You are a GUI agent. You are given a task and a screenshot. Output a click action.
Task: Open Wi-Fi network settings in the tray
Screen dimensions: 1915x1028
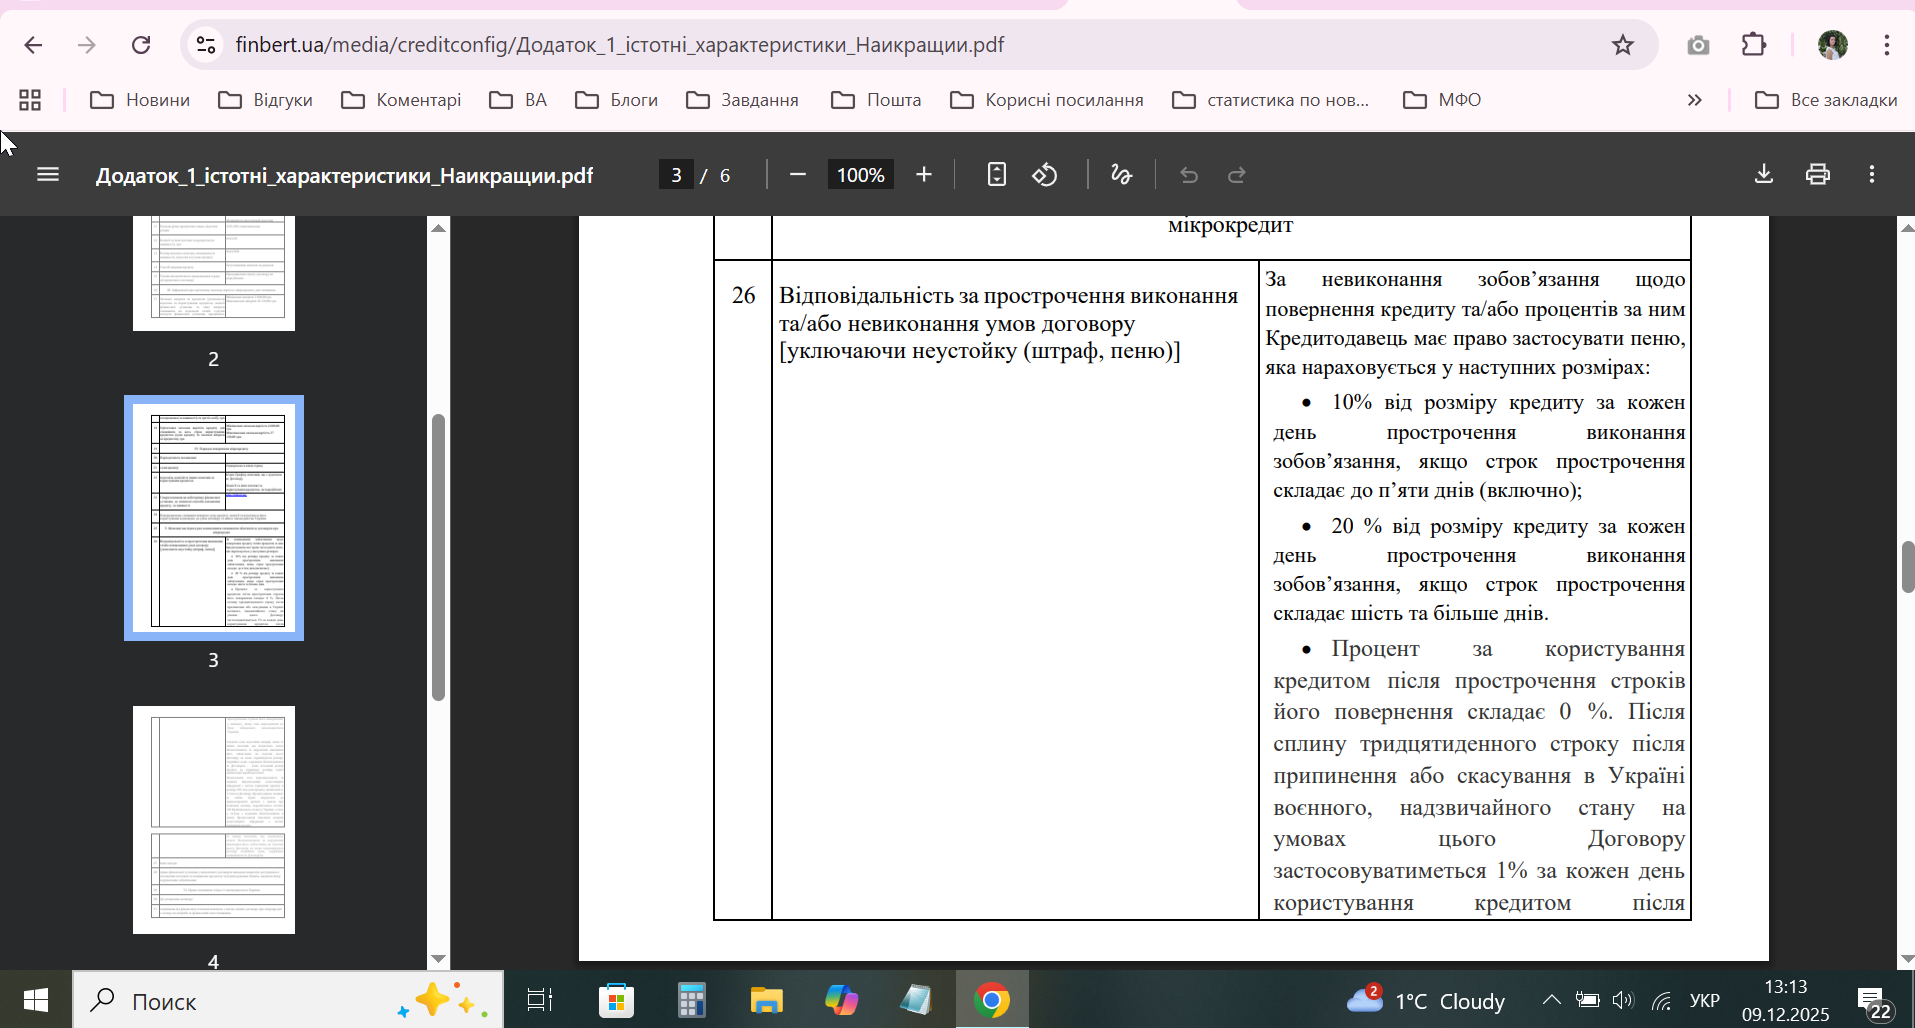1661,1000
